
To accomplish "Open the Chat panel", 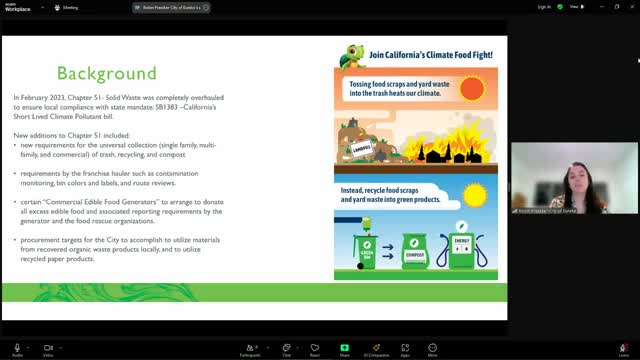I will (287, 350).
